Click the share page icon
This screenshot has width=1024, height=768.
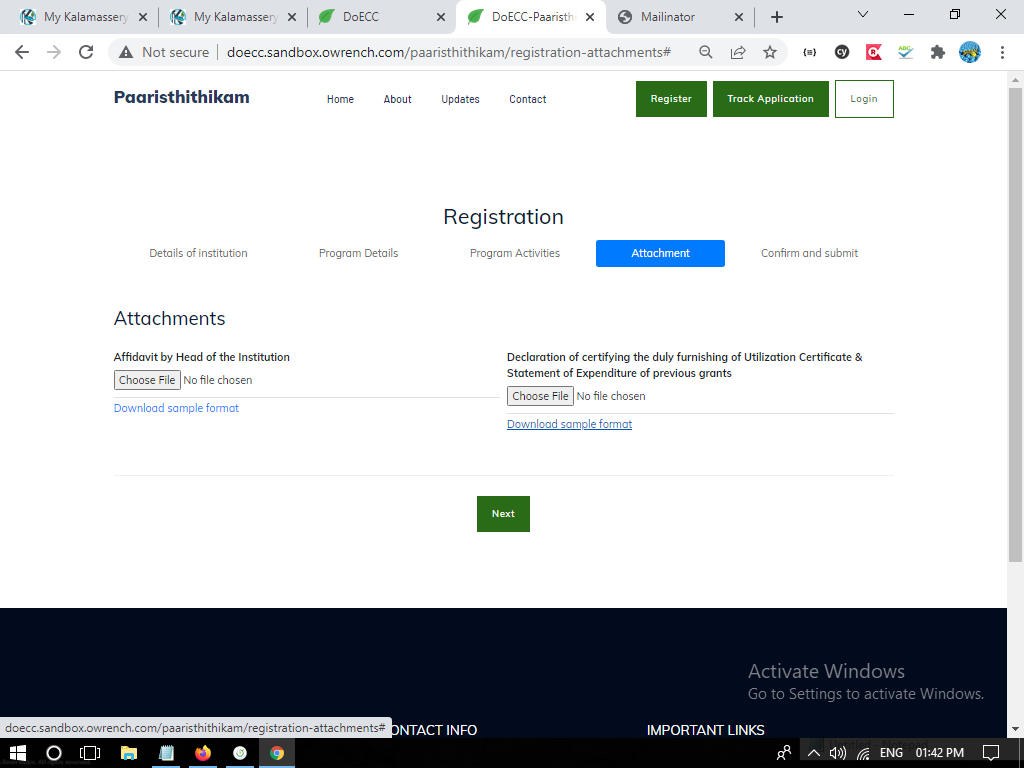(x=738, y=52)
